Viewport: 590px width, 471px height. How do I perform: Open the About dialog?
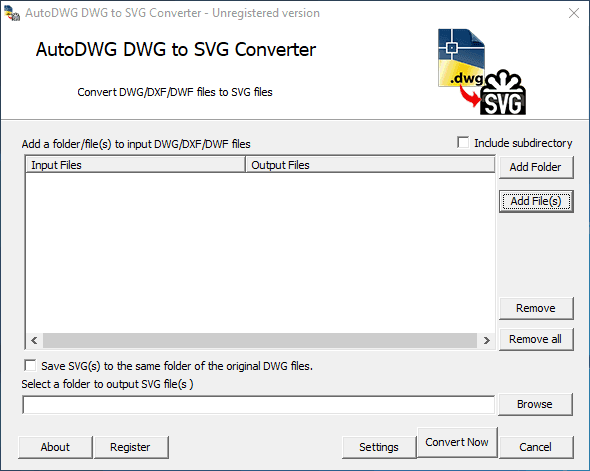[x=55, y=447]
